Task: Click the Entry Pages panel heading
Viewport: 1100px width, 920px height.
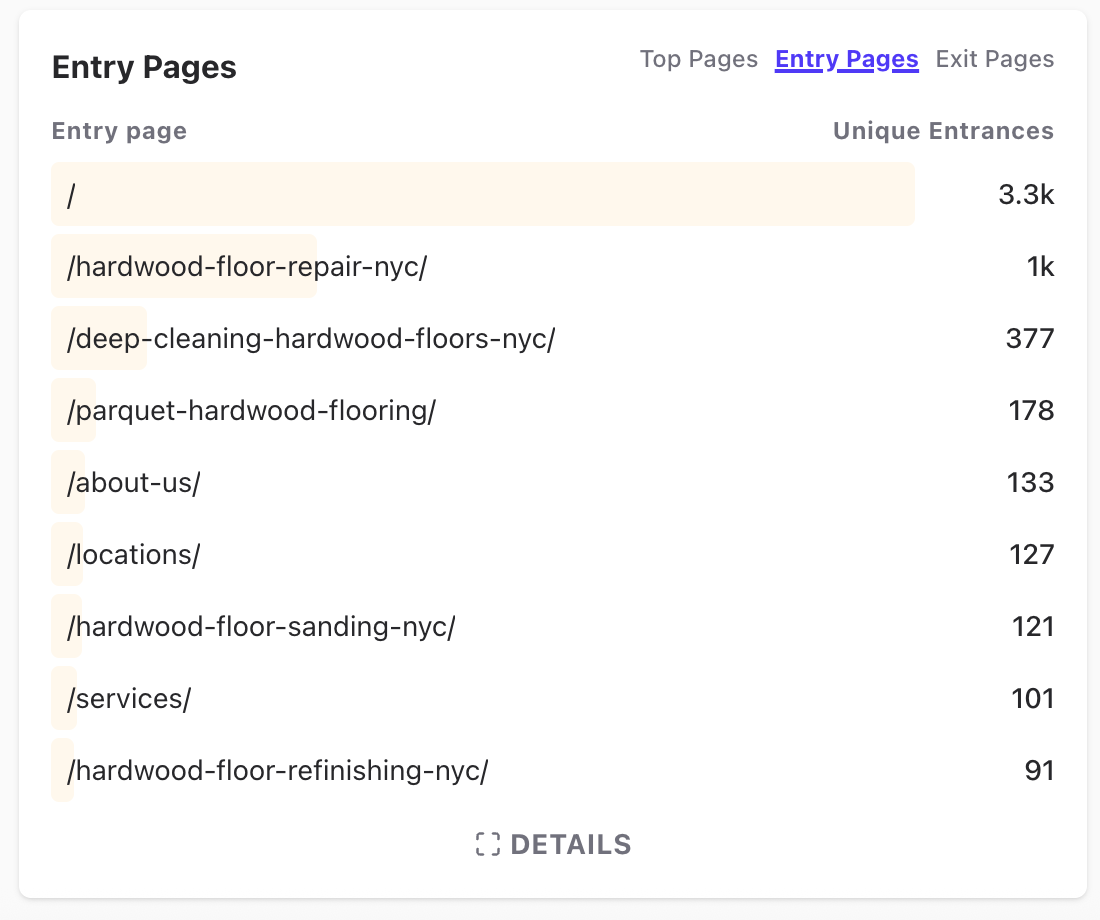Action: click(x=144, y=68)
